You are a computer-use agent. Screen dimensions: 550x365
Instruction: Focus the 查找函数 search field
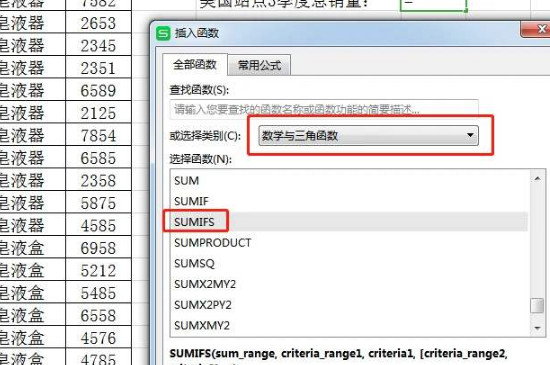point(324,109)
